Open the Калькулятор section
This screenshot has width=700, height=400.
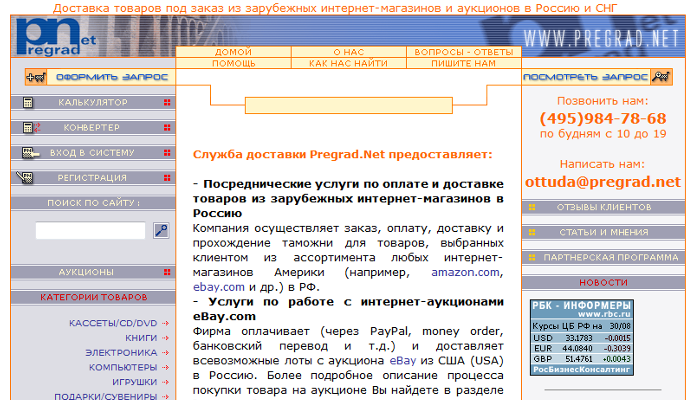pos(93,102)
